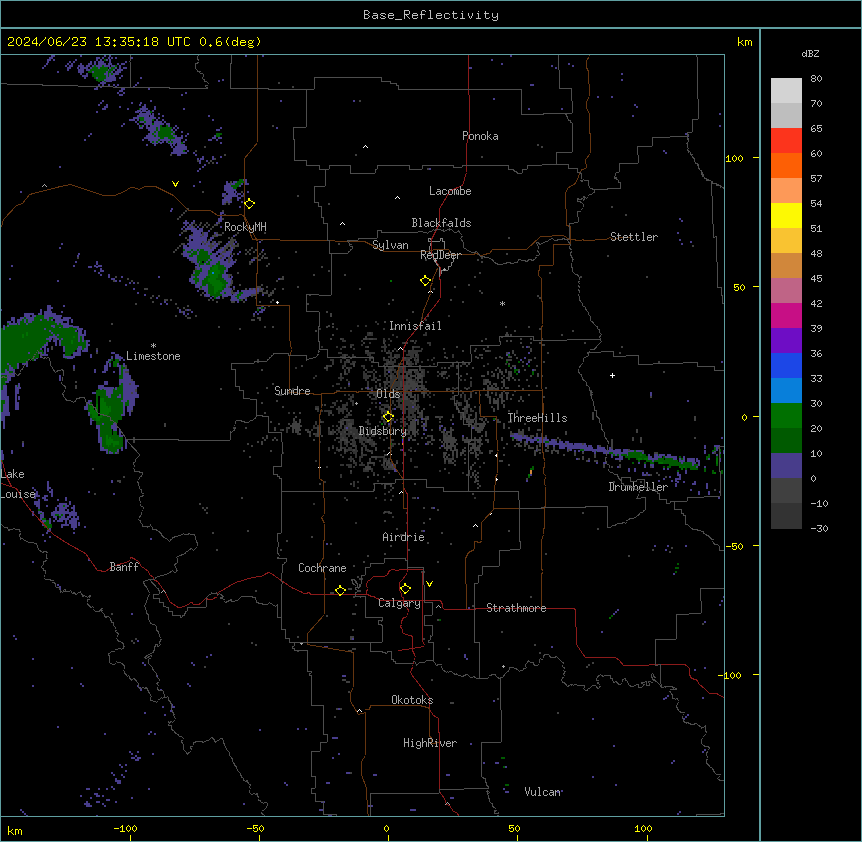Click the ThreeHills label

coord(537,418)
